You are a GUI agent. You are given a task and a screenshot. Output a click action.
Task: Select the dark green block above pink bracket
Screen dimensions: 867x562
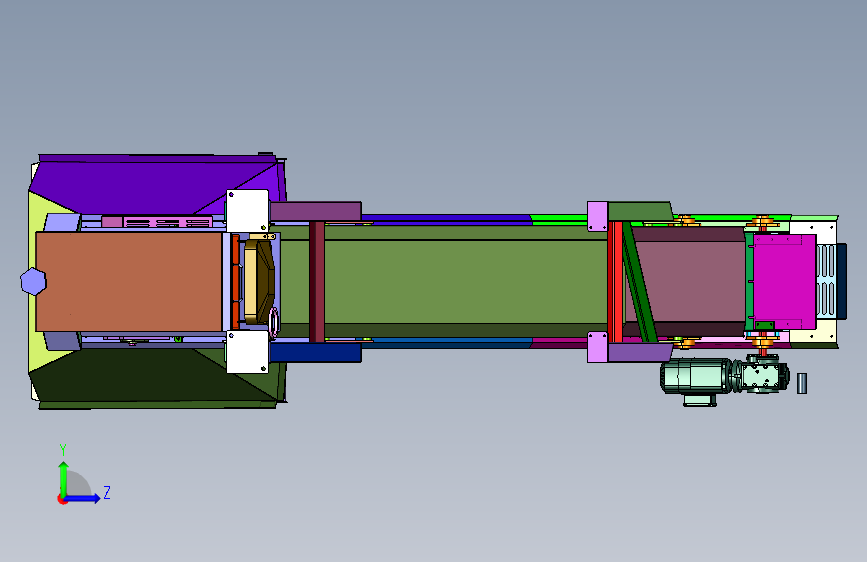click(x=640, y=211)
